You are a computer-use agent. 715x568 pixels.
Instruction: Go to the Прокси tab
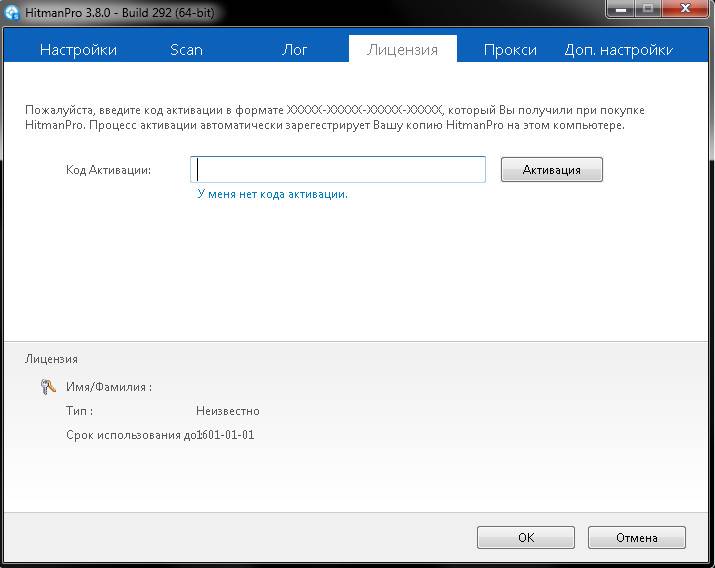(510, 49)
